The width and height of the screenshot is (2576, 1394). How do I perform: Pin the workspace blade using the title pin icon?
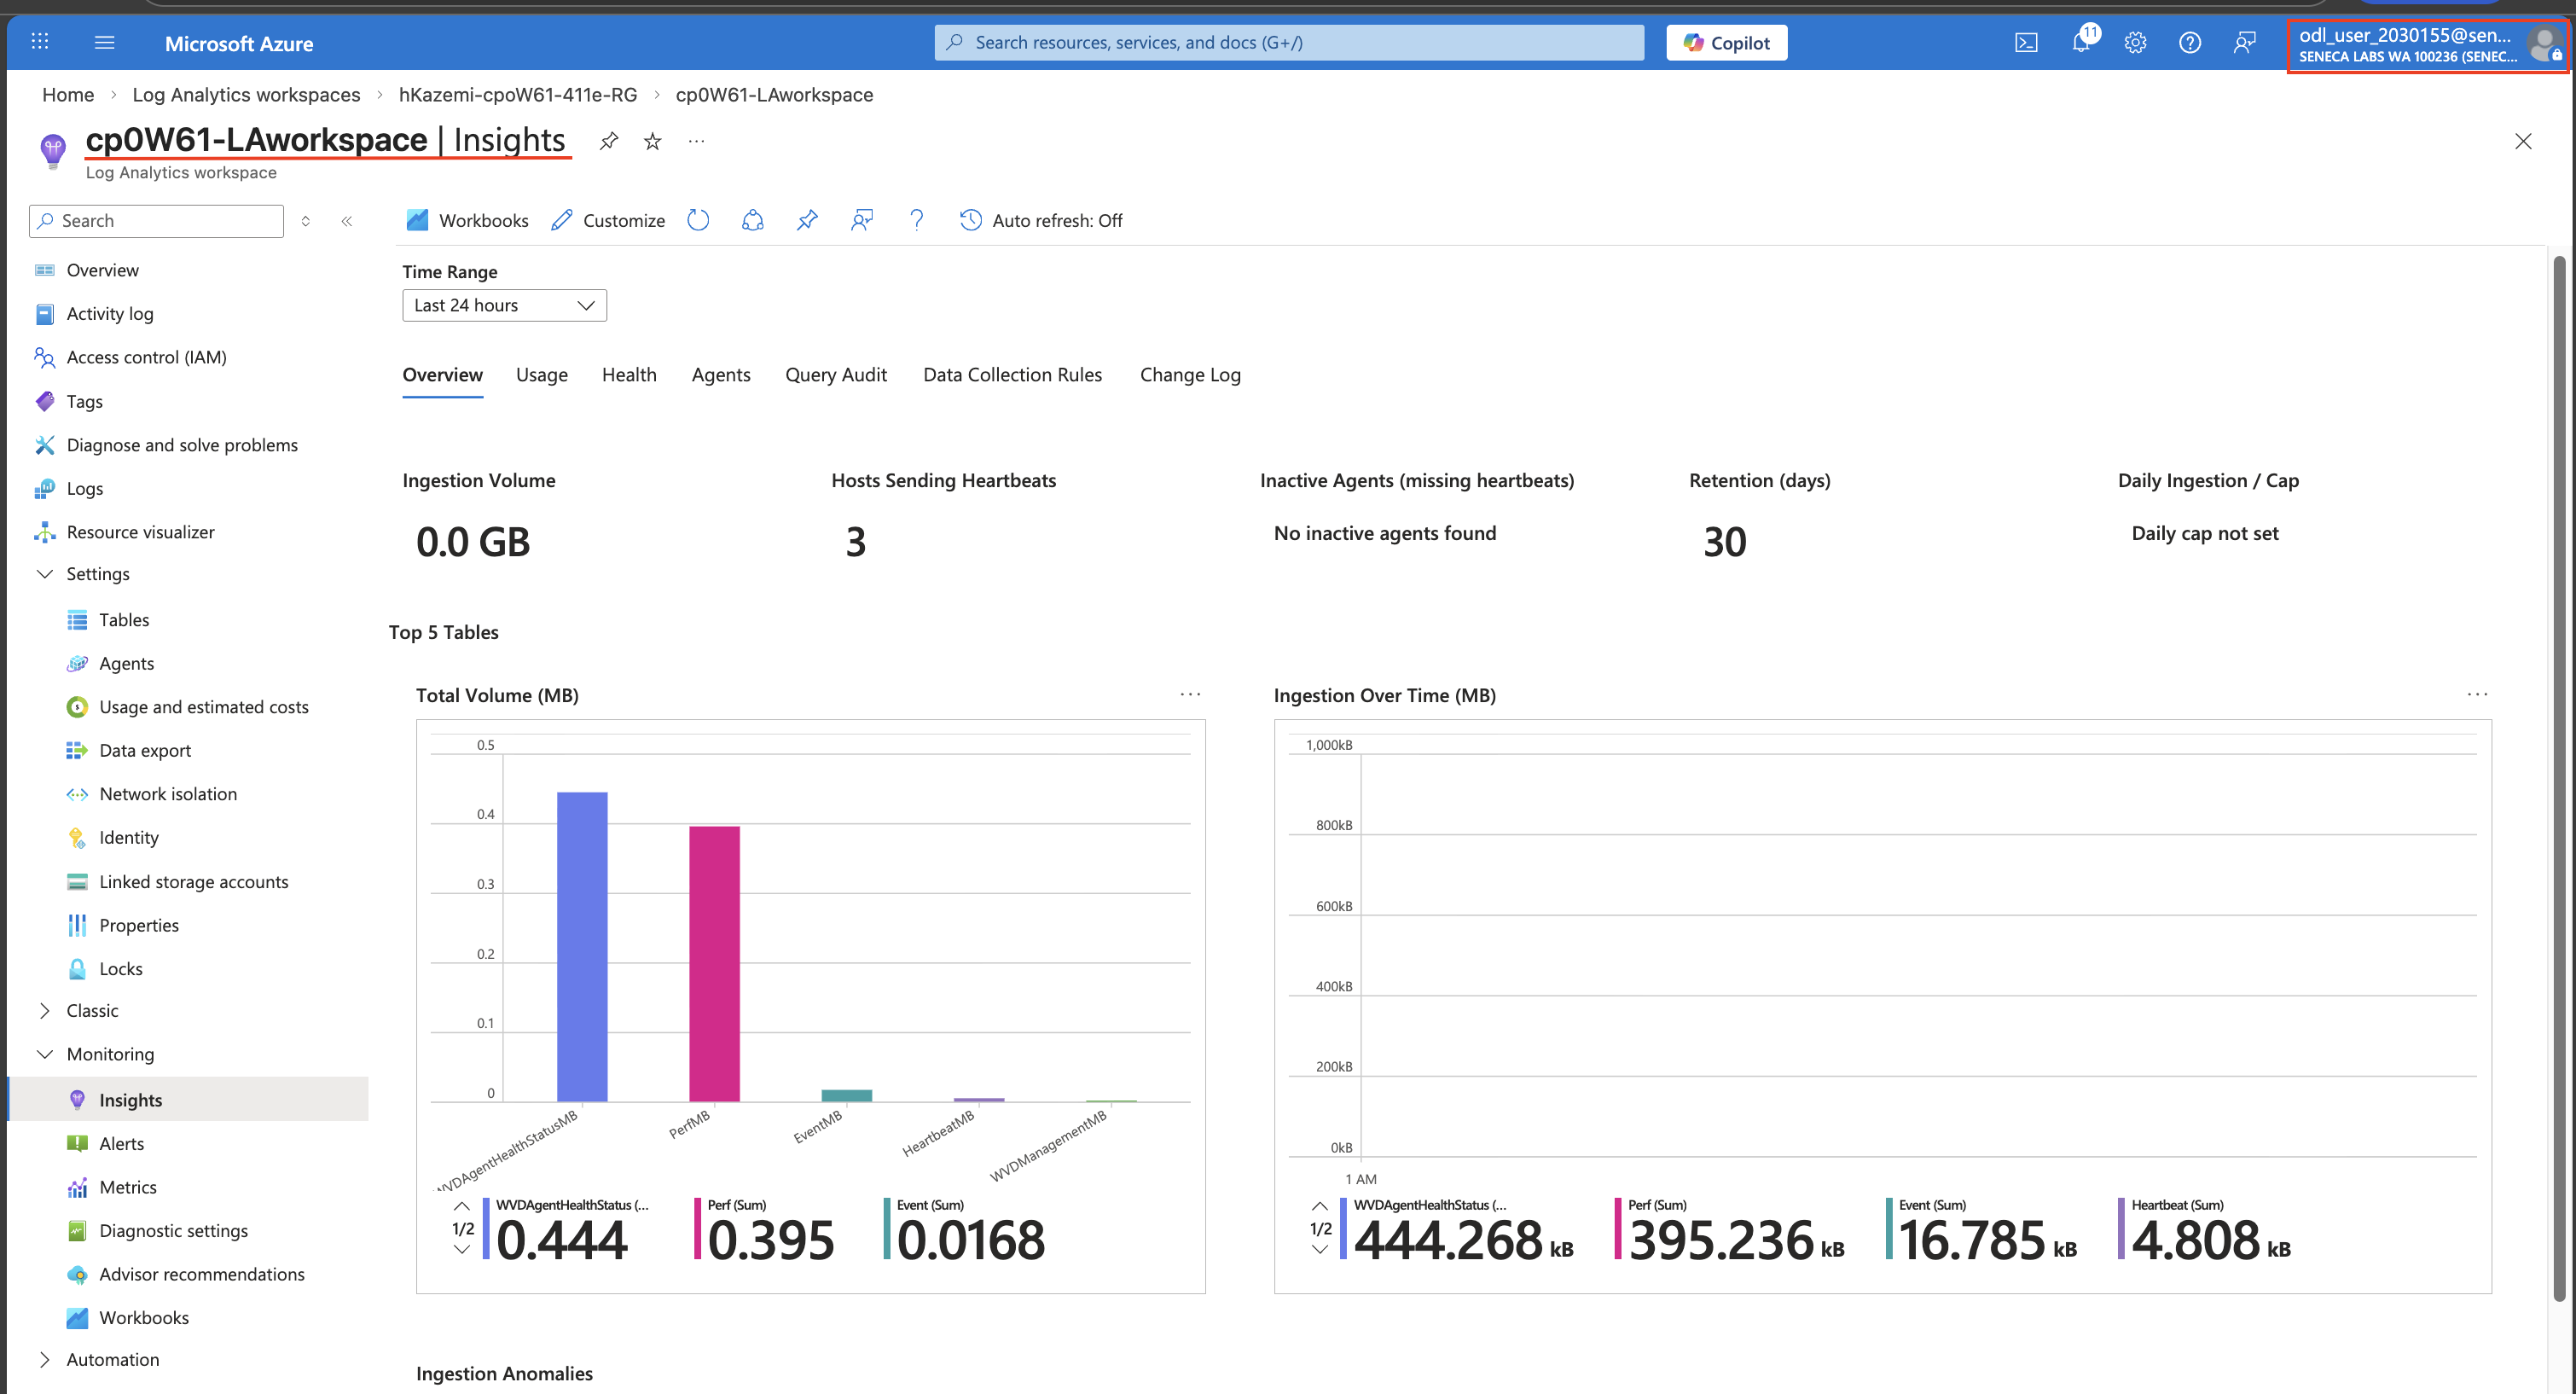tap(608, 141)
